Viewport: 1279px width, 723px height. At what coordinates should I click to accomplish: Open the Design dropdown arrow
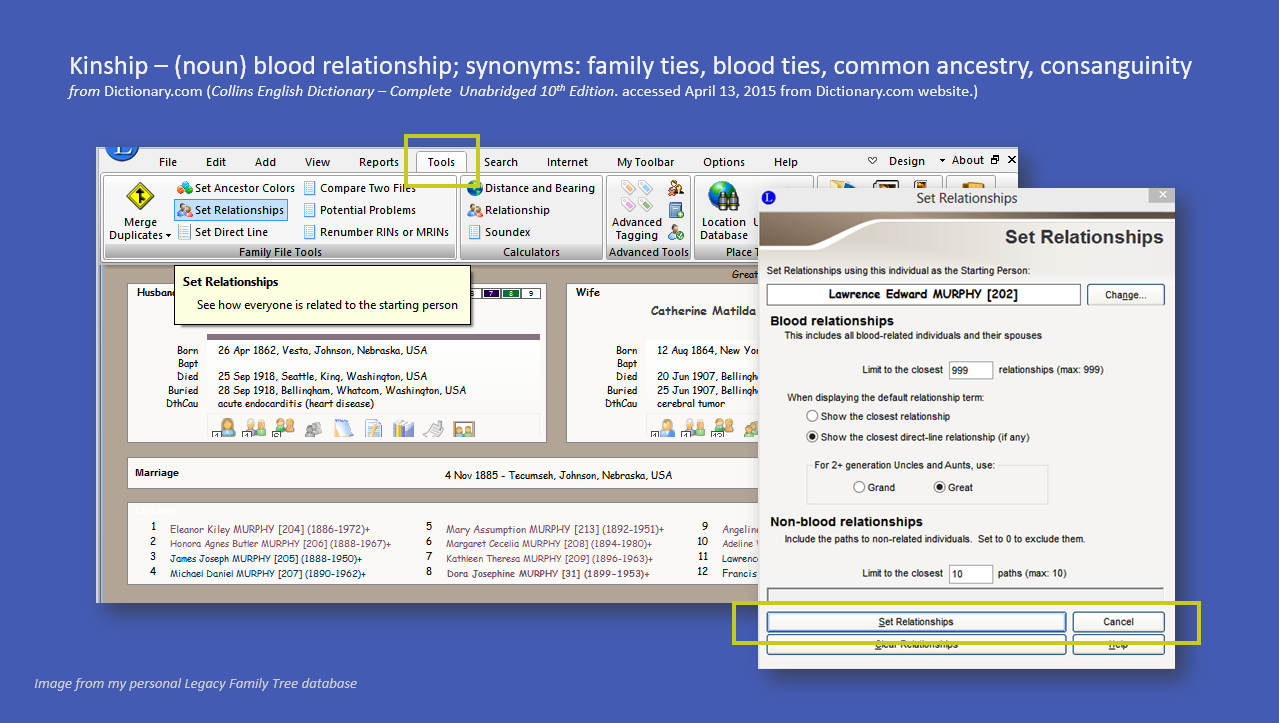click(942, 161)
